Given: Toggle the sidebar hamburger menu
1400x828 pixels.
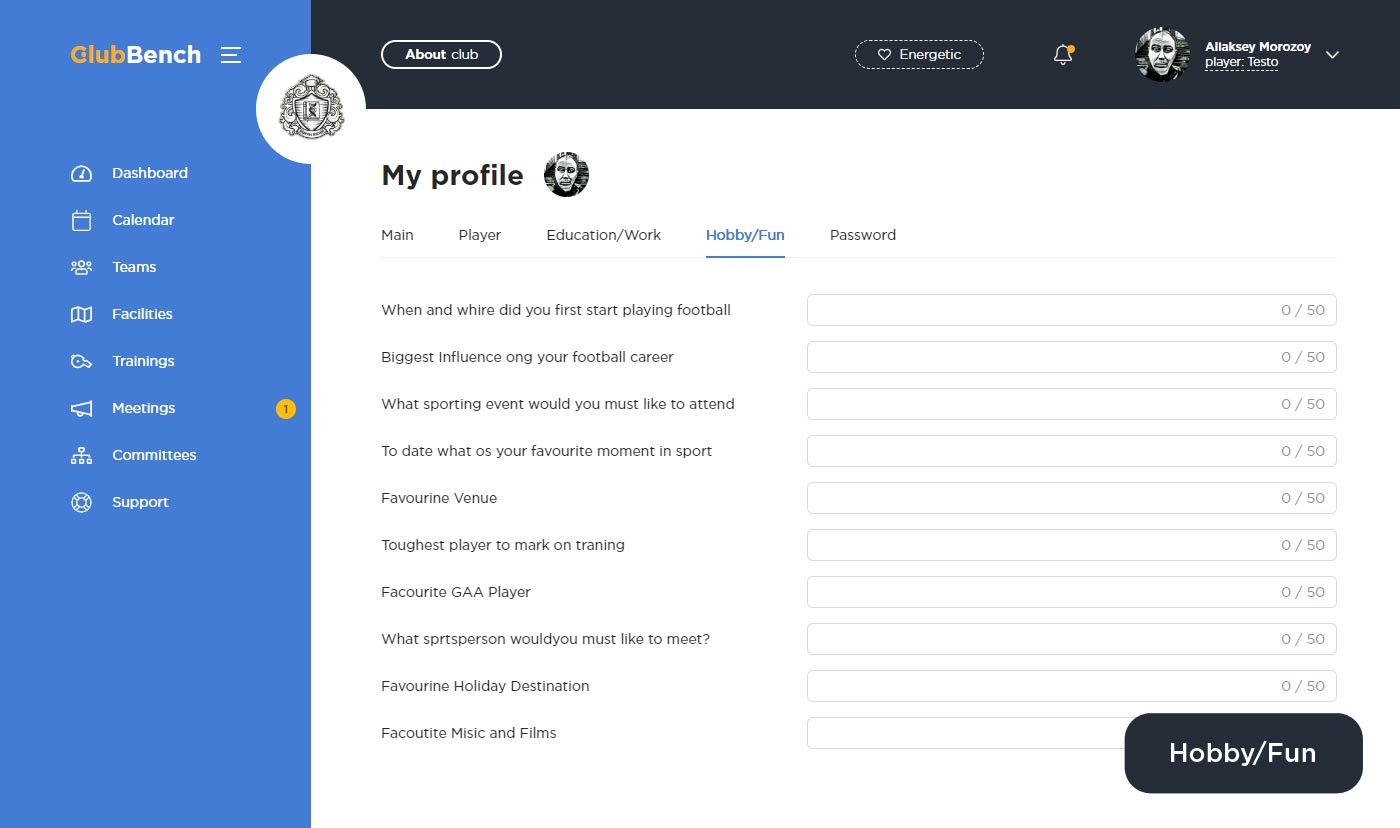Looking at the screenshot, I should coord(231,55).
